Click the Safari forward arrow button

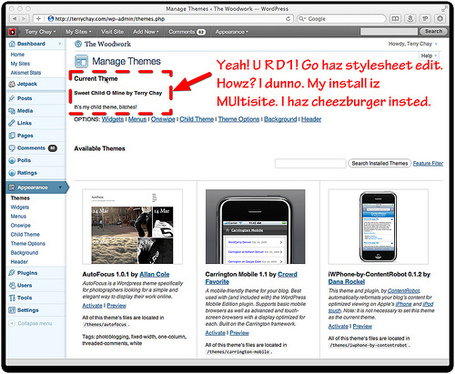click(x=24, y=19)
